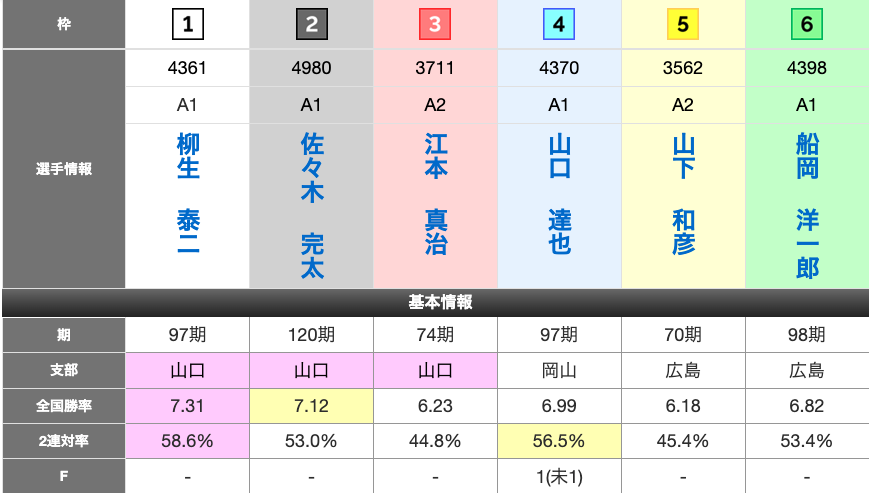This screenshot has width=869, height=493.
Task: Open racer 江本真治 profile link
Action: [435, 193]
